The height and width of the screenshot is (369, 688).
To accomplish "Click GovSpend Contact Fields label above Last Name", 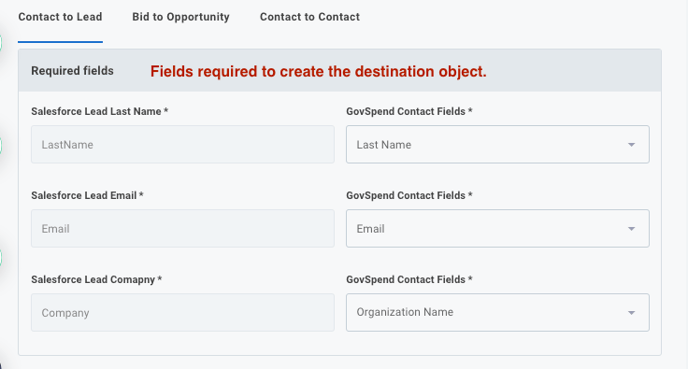I will click(x=409, y=111).
